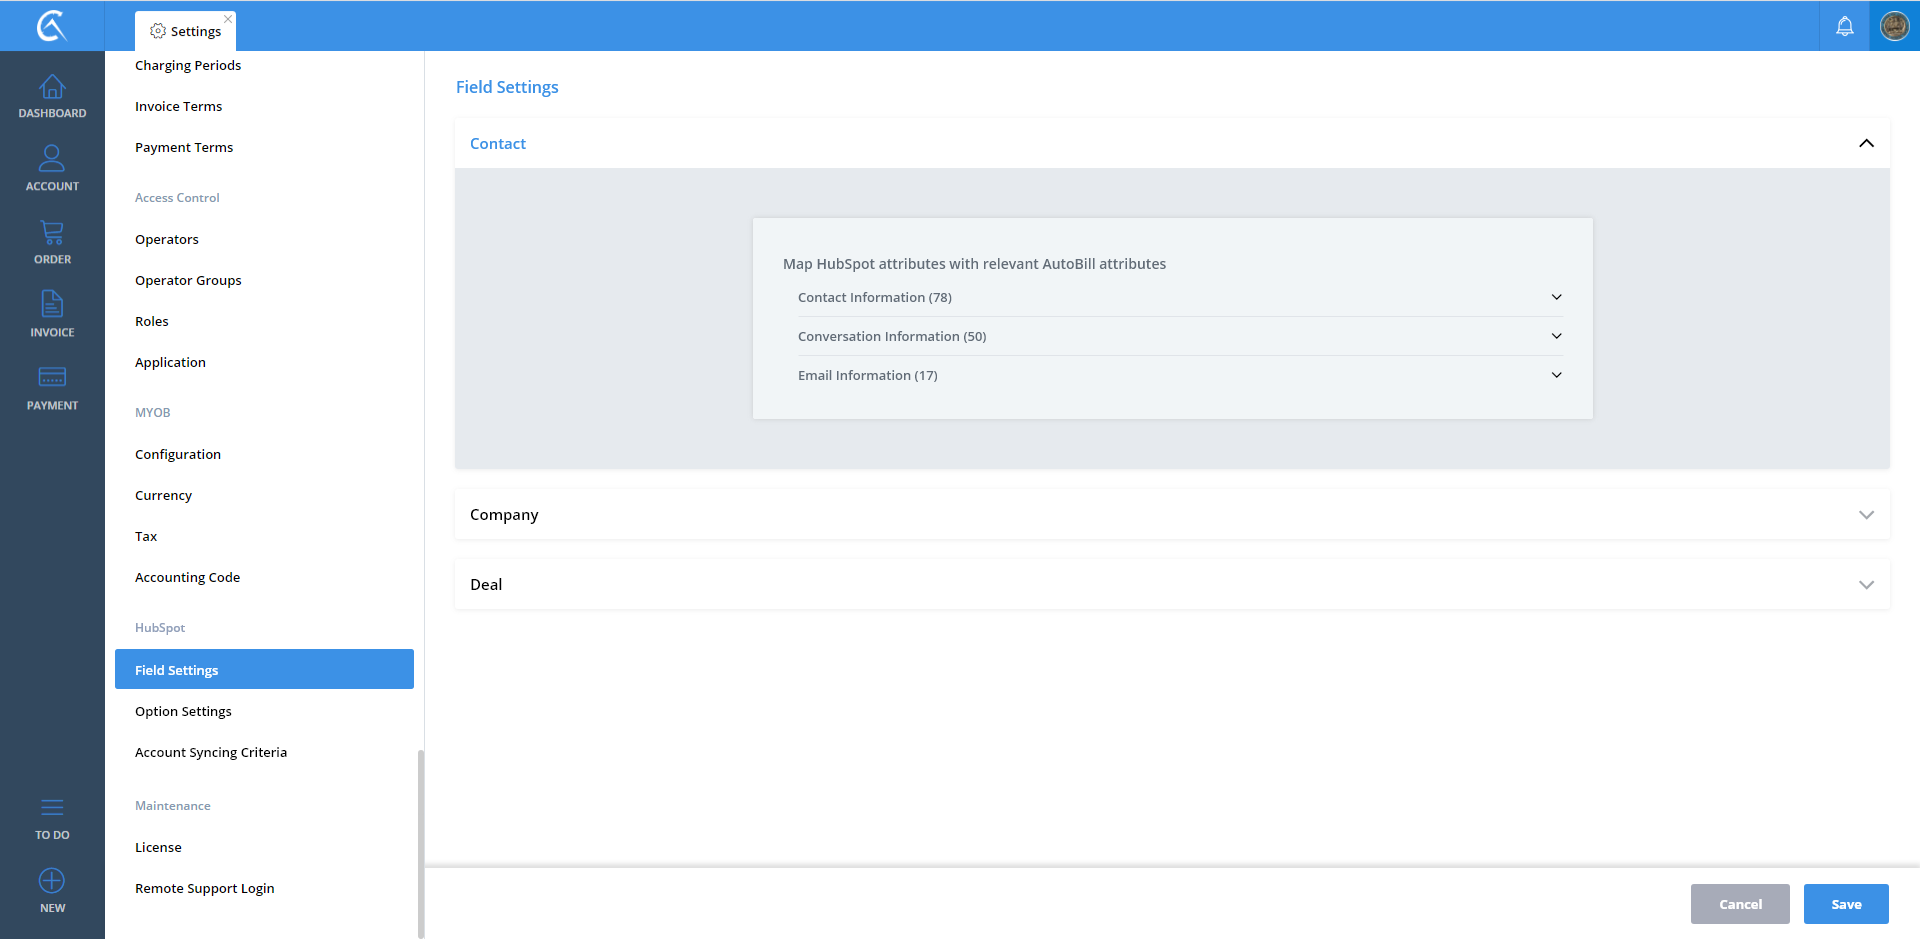This screenshot has height=939, width=1920.
Task: Expand Conversation Information (50) group
Action: click(1556, 336)
